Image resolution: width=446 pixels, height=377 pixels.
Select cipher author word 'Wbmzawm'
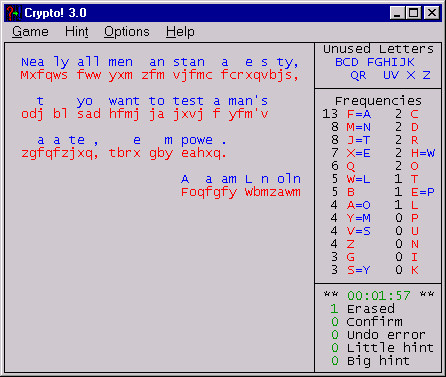point(273,192)
